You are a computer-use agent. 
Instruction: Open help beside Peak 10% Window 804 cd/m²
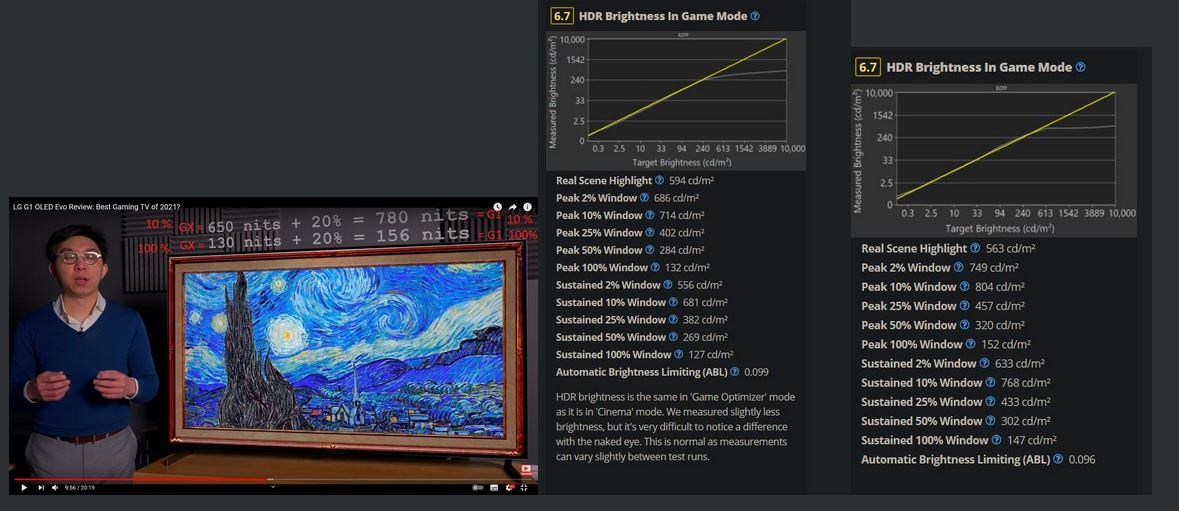[965, 286]
